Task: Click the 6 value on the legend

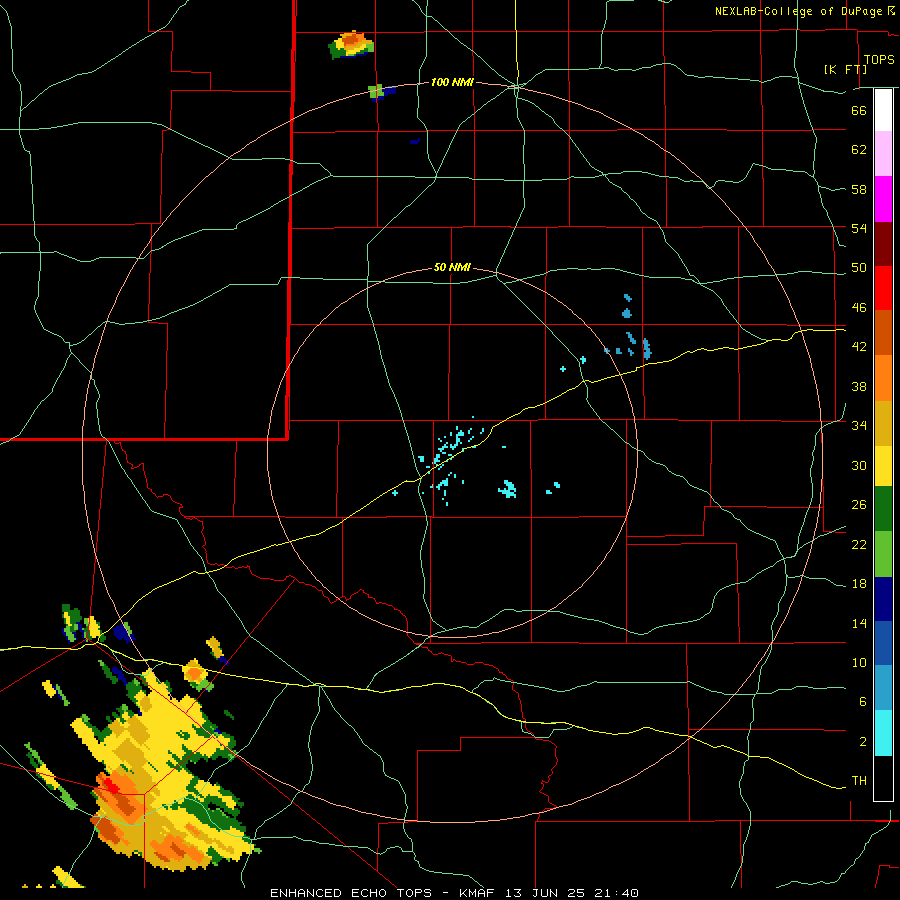Action: [862, 702]
